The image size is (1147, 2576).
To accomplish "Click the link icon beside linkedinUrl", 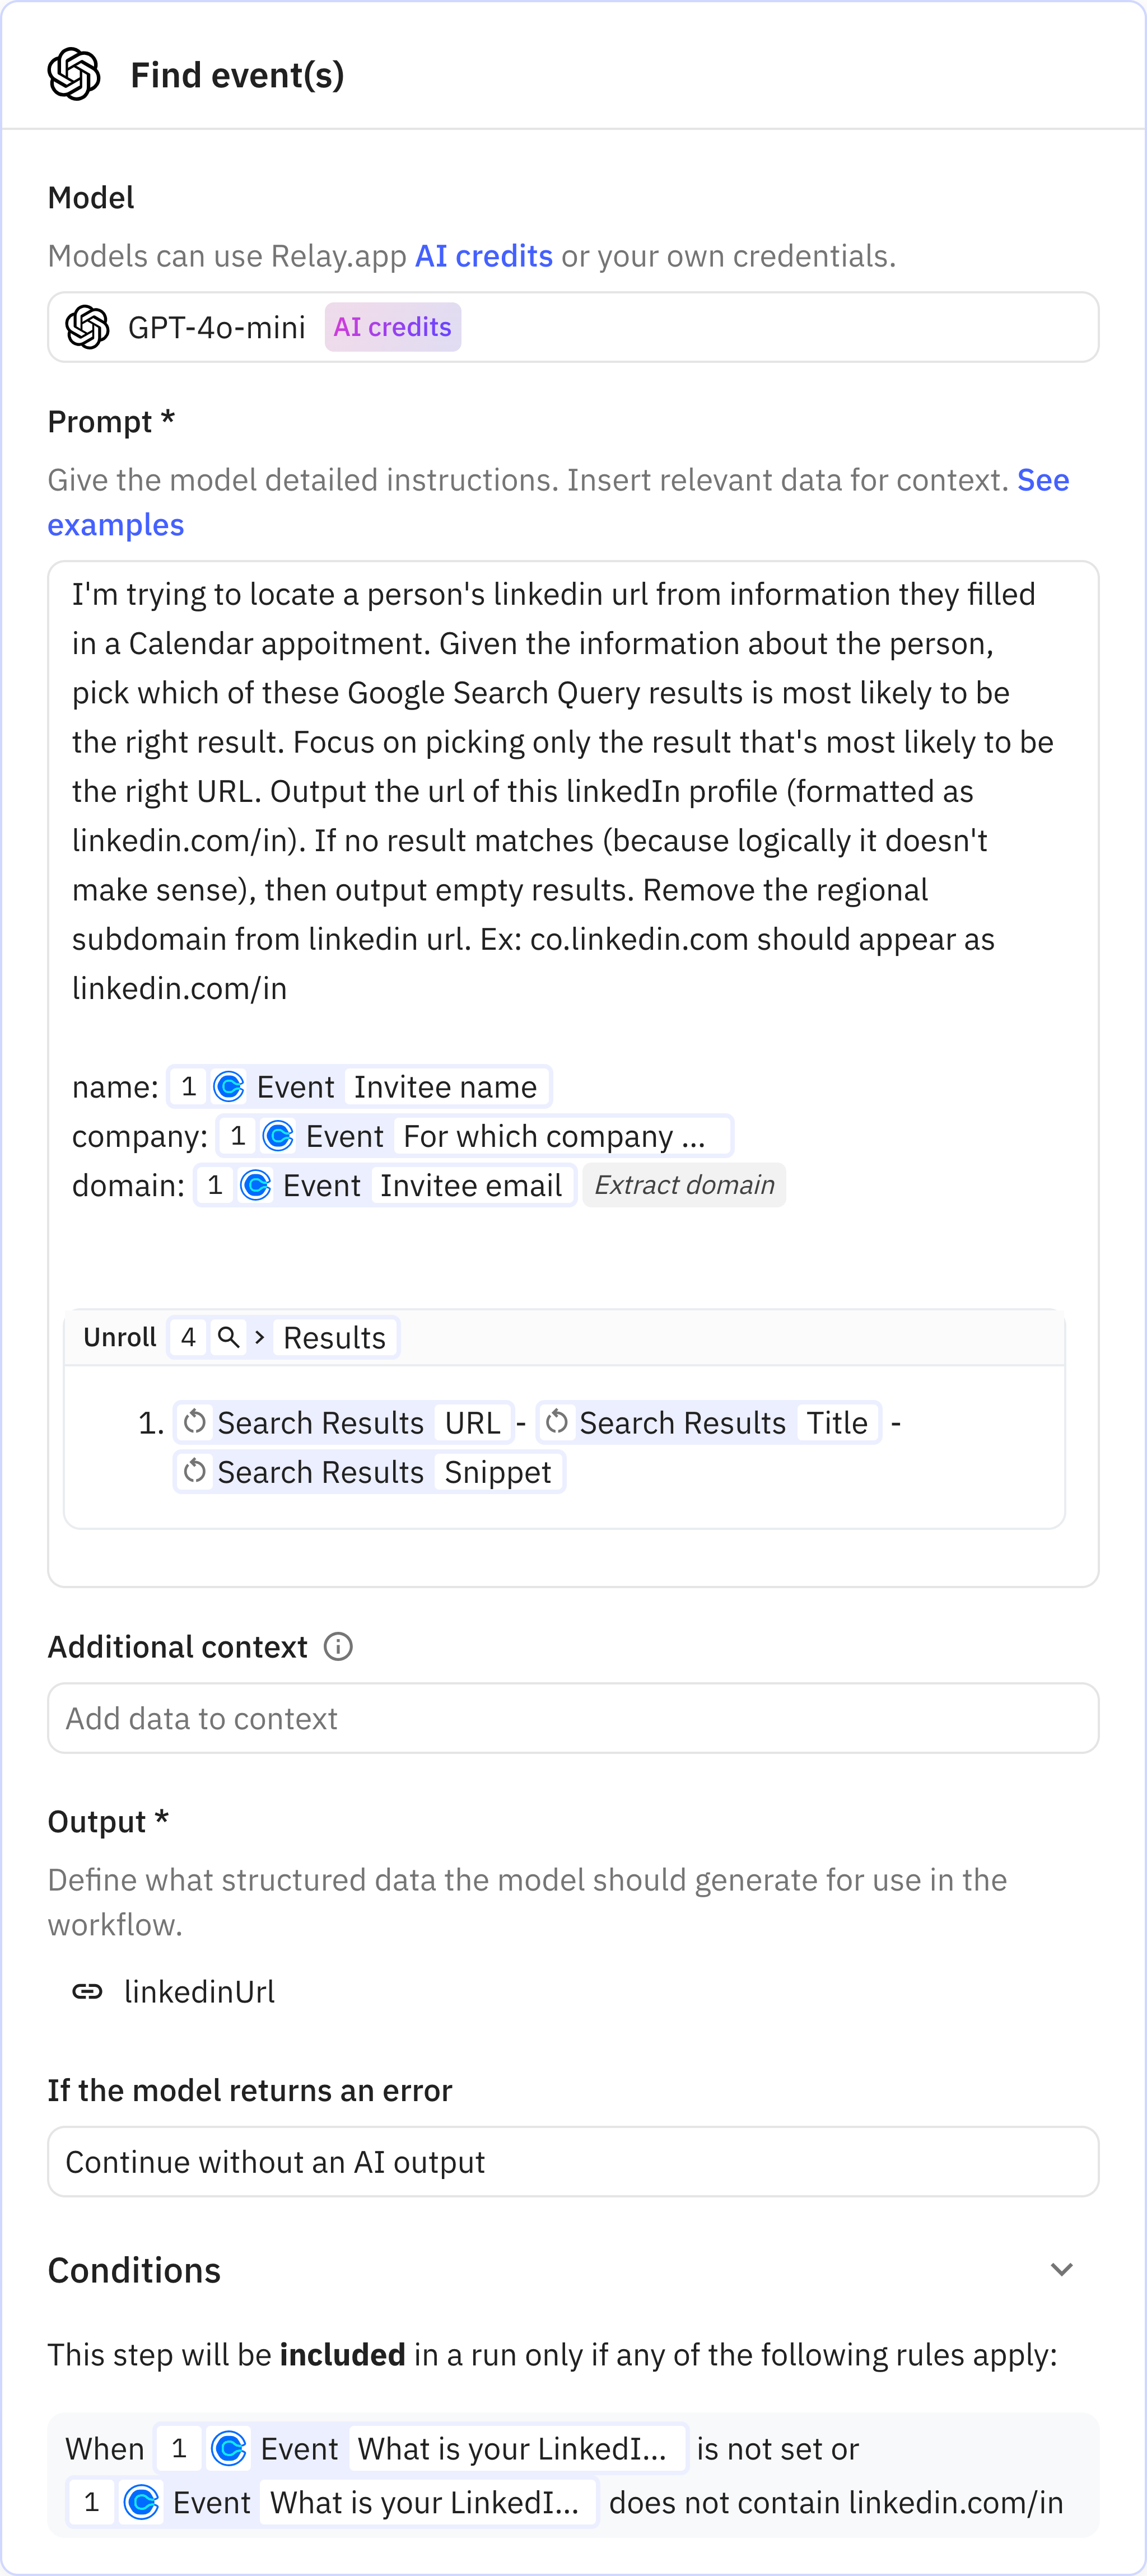I will (87, 1991).
